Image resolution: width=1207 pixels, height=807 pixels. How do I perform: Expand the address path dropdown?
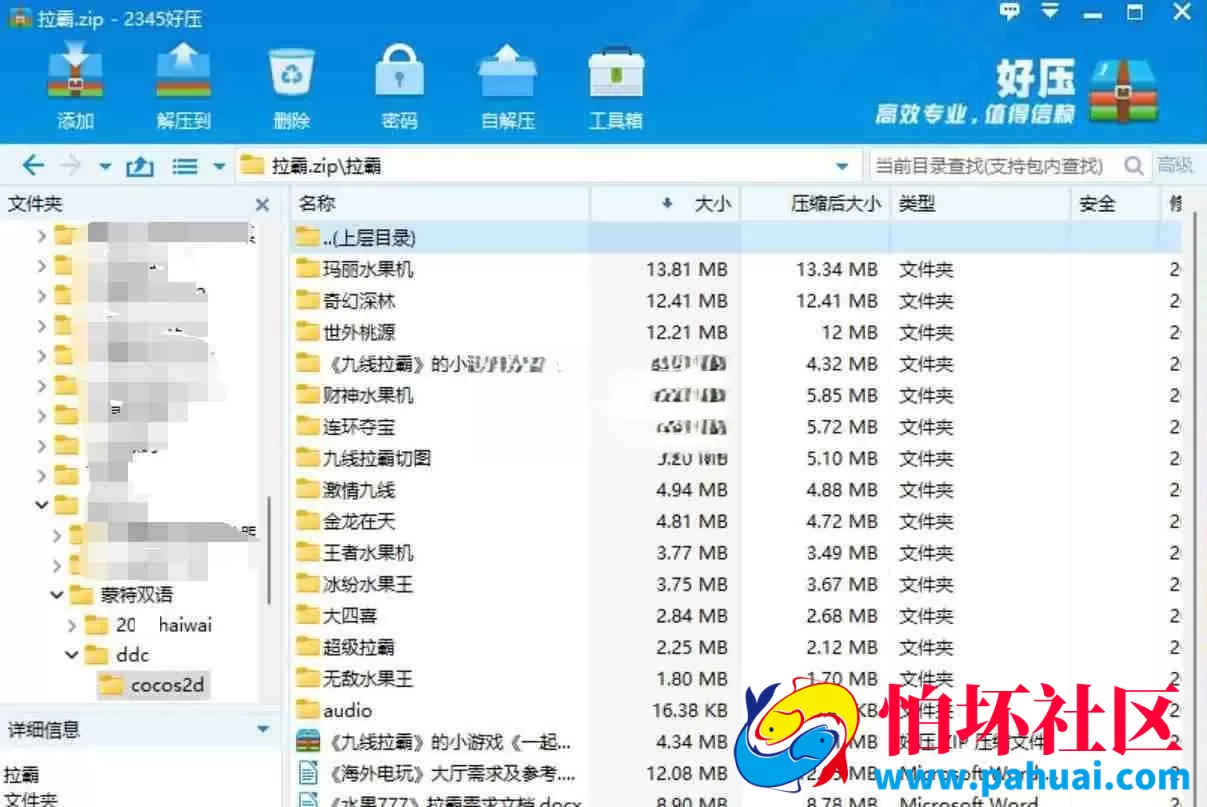point(843,167)
